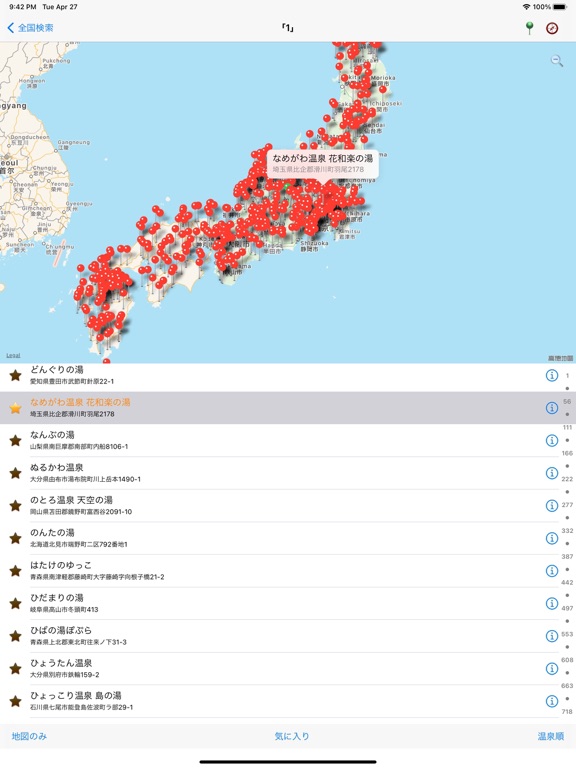Select the ひばの湯ぽぷら list row
This screenshot has width=576, height=768.
(279, 636)
